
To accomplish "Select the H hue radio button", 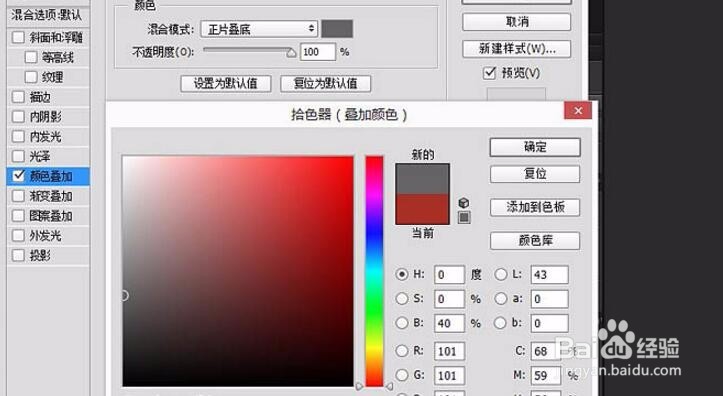I will (x=402, y=274).
